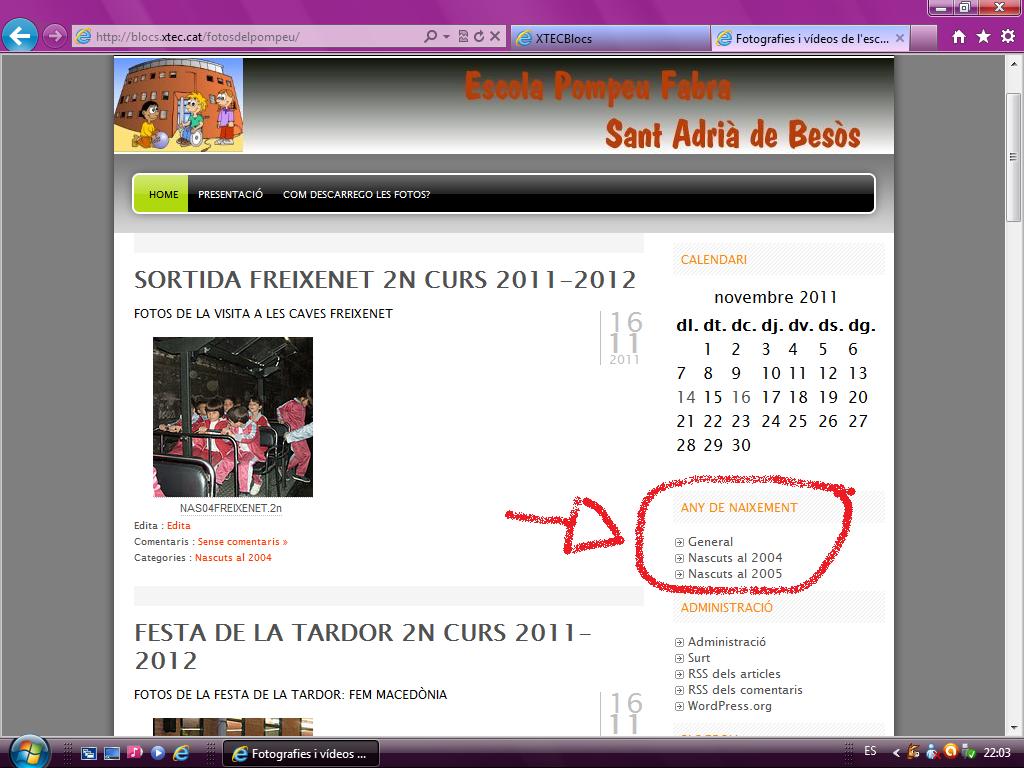
Task: Open the Tools gear icon
Action: 1007,37
